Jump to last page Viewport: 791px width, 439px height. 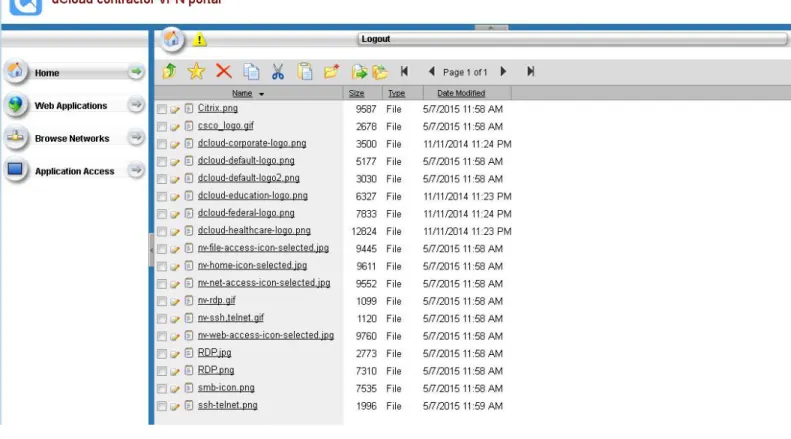[x=530, y=72]
